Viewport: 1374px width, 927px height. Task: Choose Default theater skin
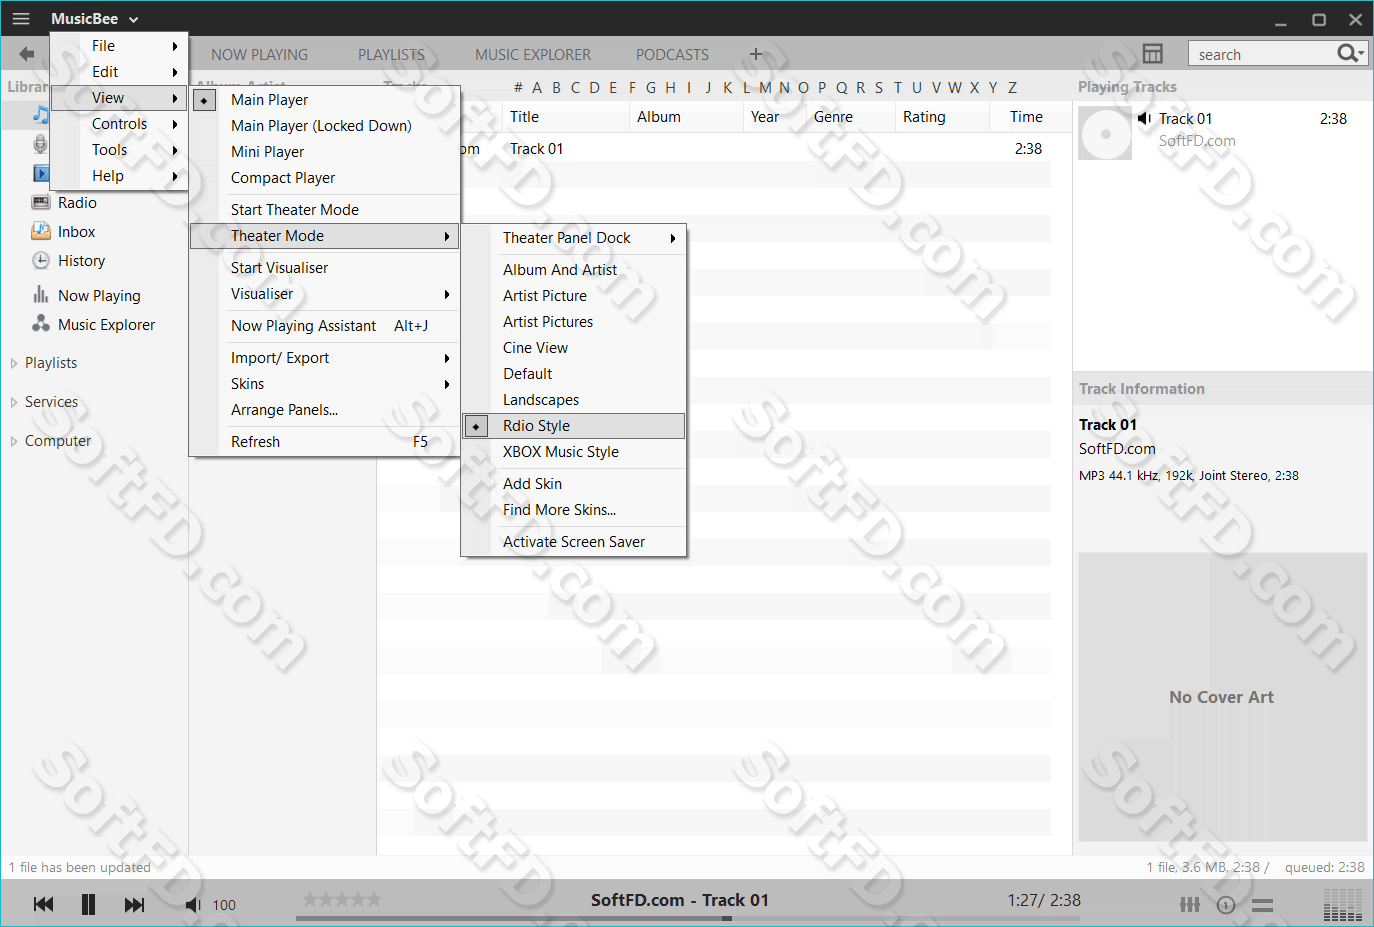coord(574,374)
